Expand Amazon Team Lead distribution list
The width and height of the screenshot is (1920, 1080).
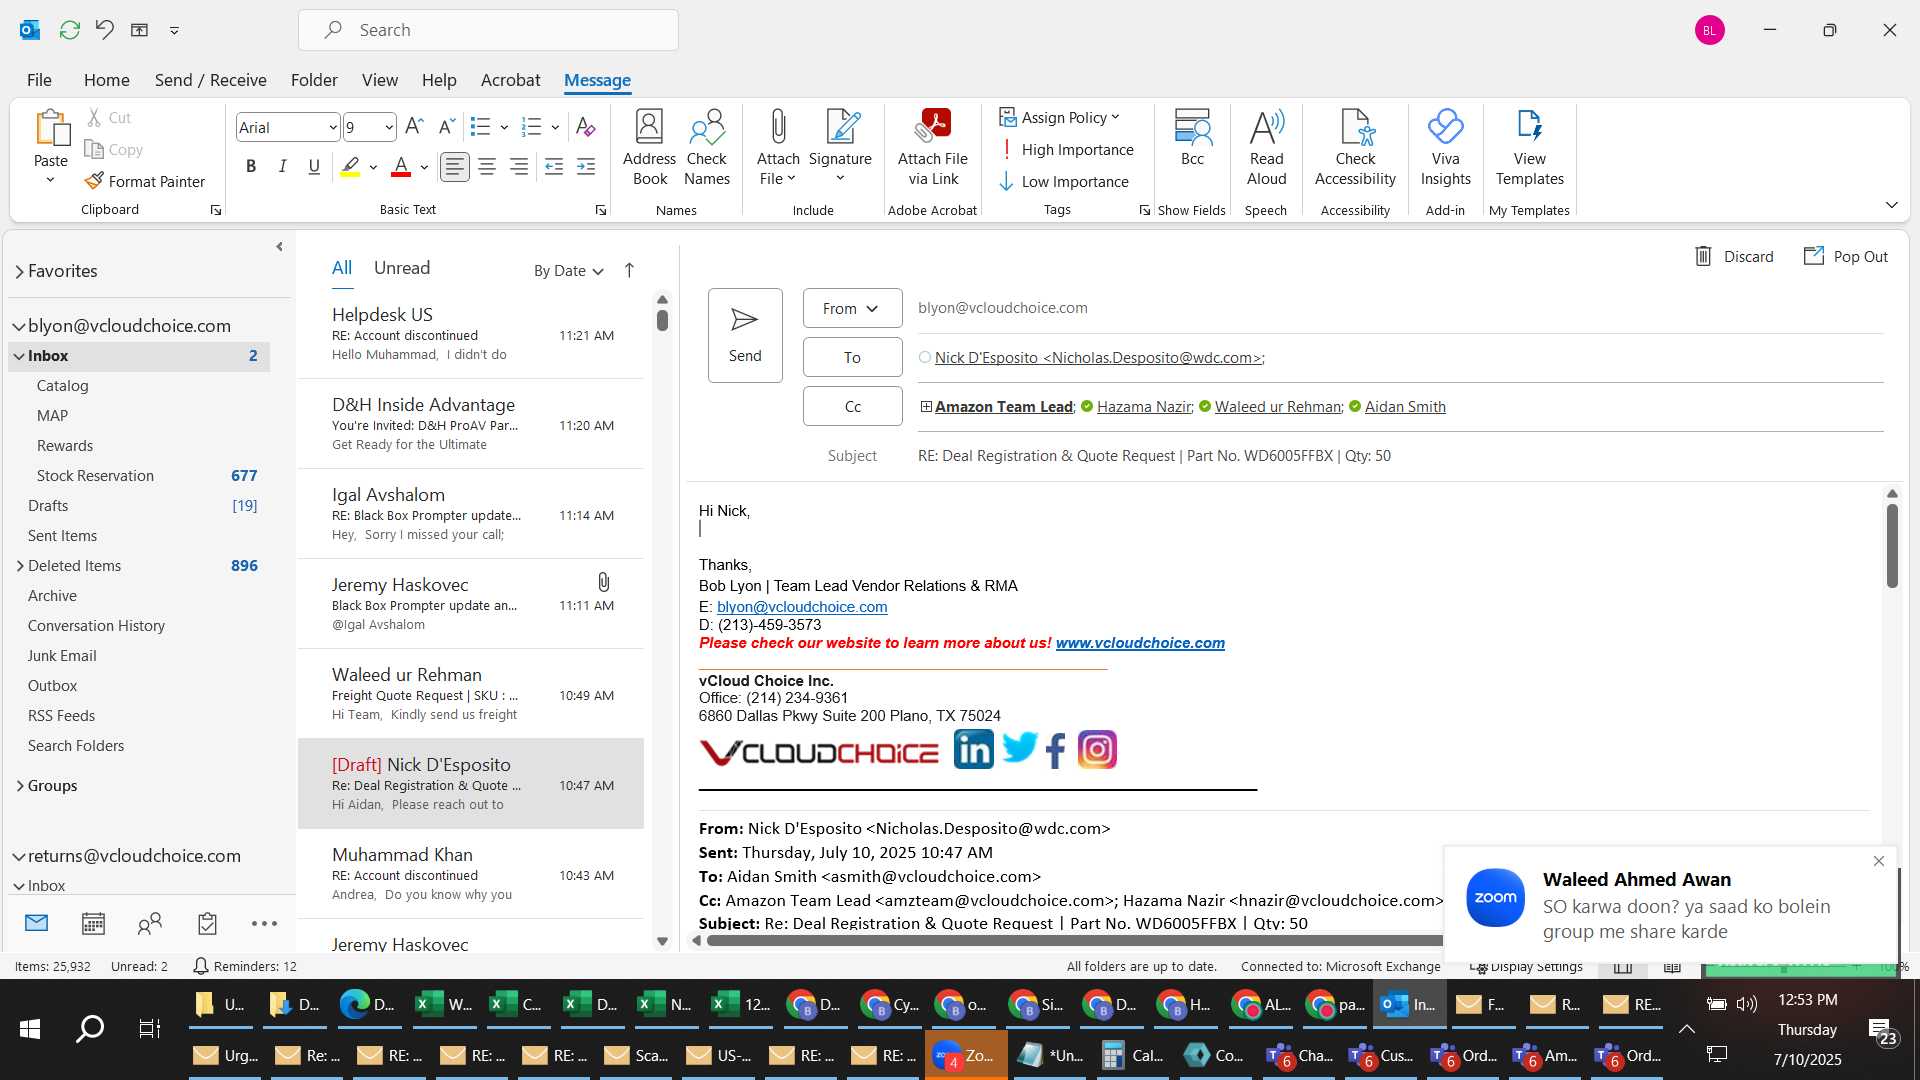[x=926, y=407]
